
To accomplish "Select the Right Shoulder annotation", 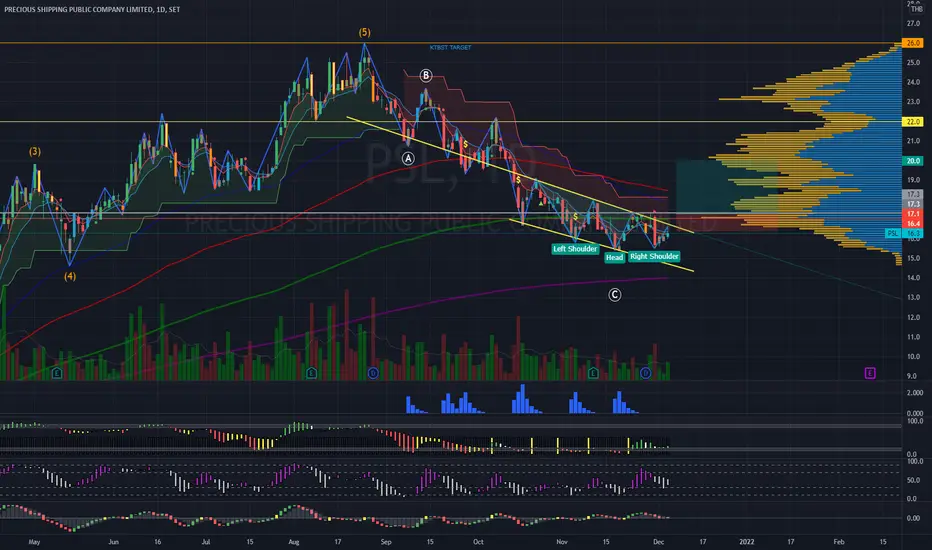I will coord(654,256).
